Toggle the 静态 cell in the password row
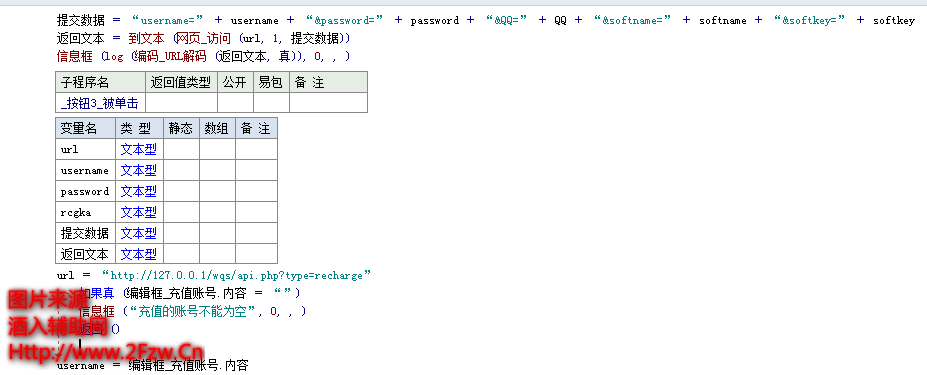 (x=181, y=191)
